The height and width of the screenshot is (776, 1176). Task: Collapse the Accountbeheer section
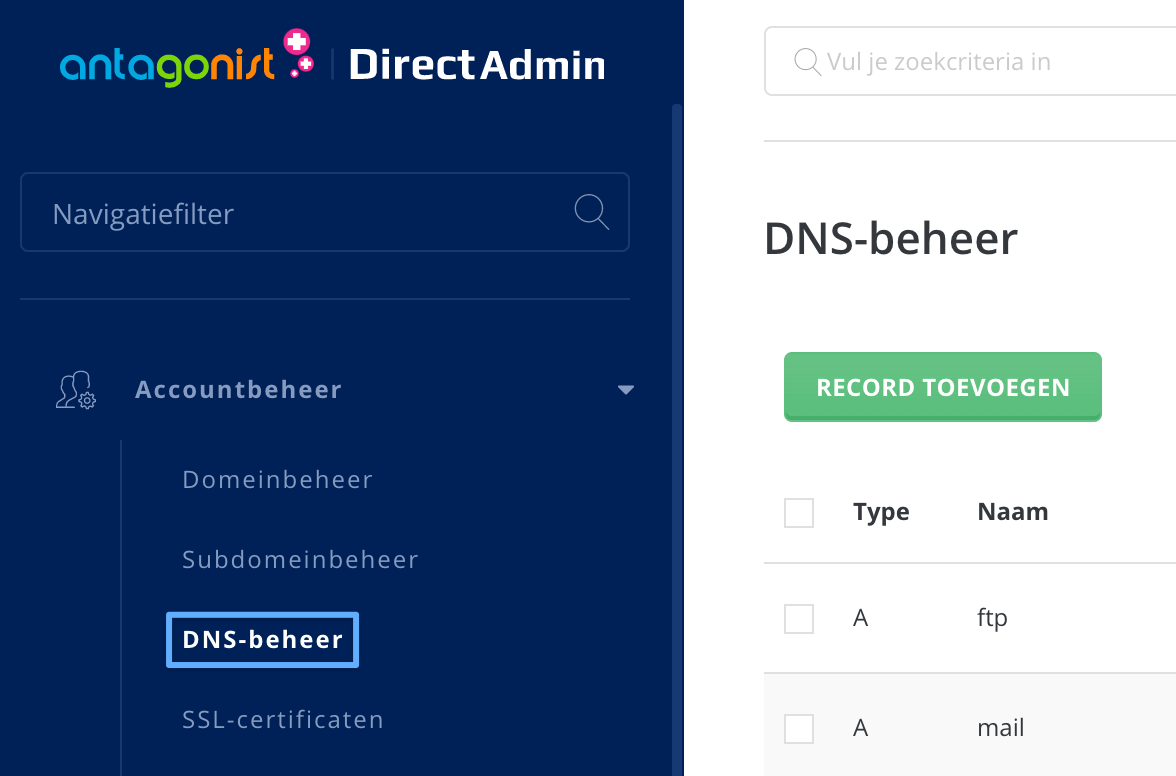click(626, 390)
